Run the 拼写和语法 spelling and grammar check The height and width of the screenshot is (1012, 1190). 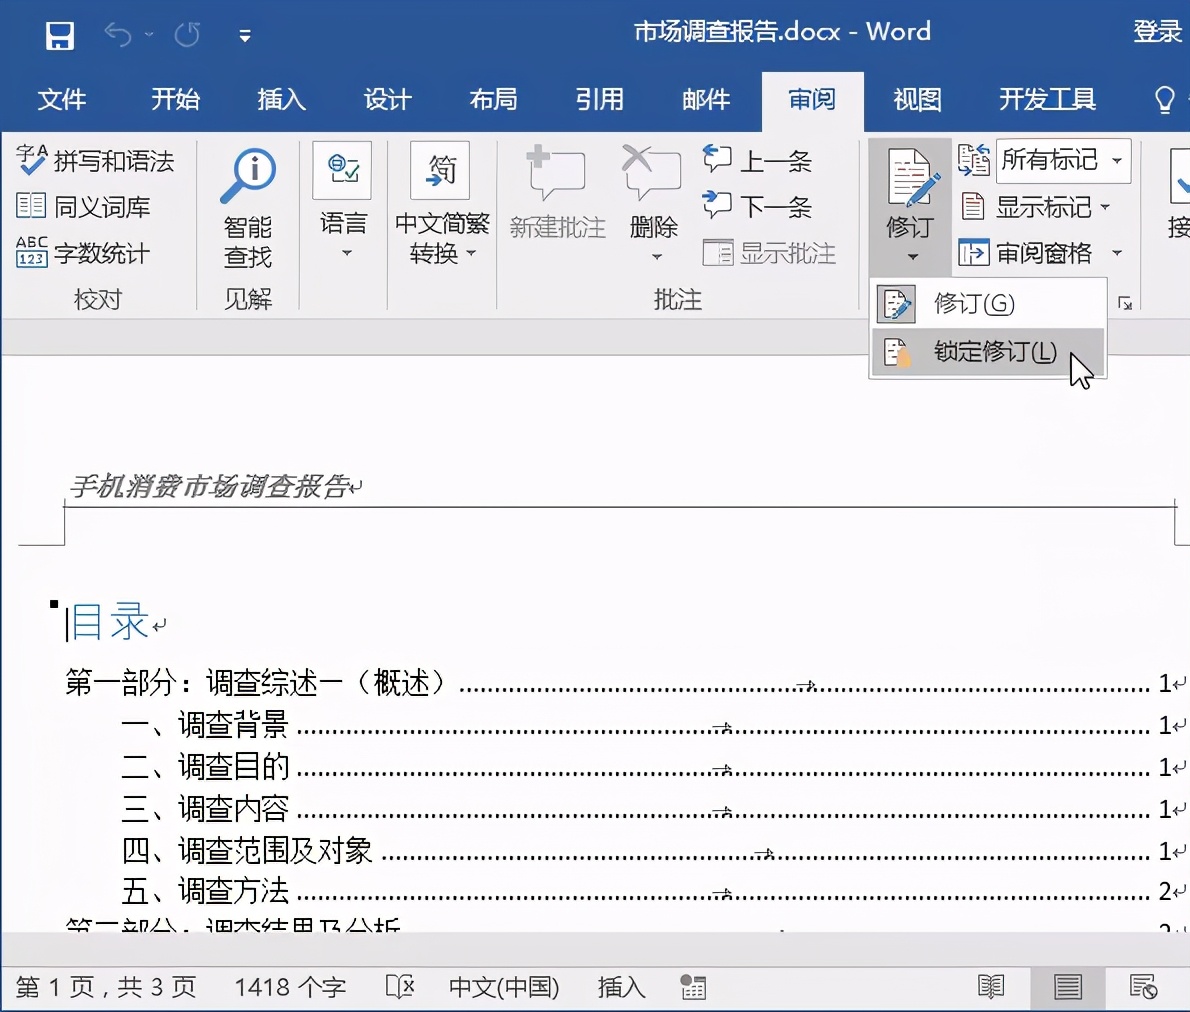point(97,160)
